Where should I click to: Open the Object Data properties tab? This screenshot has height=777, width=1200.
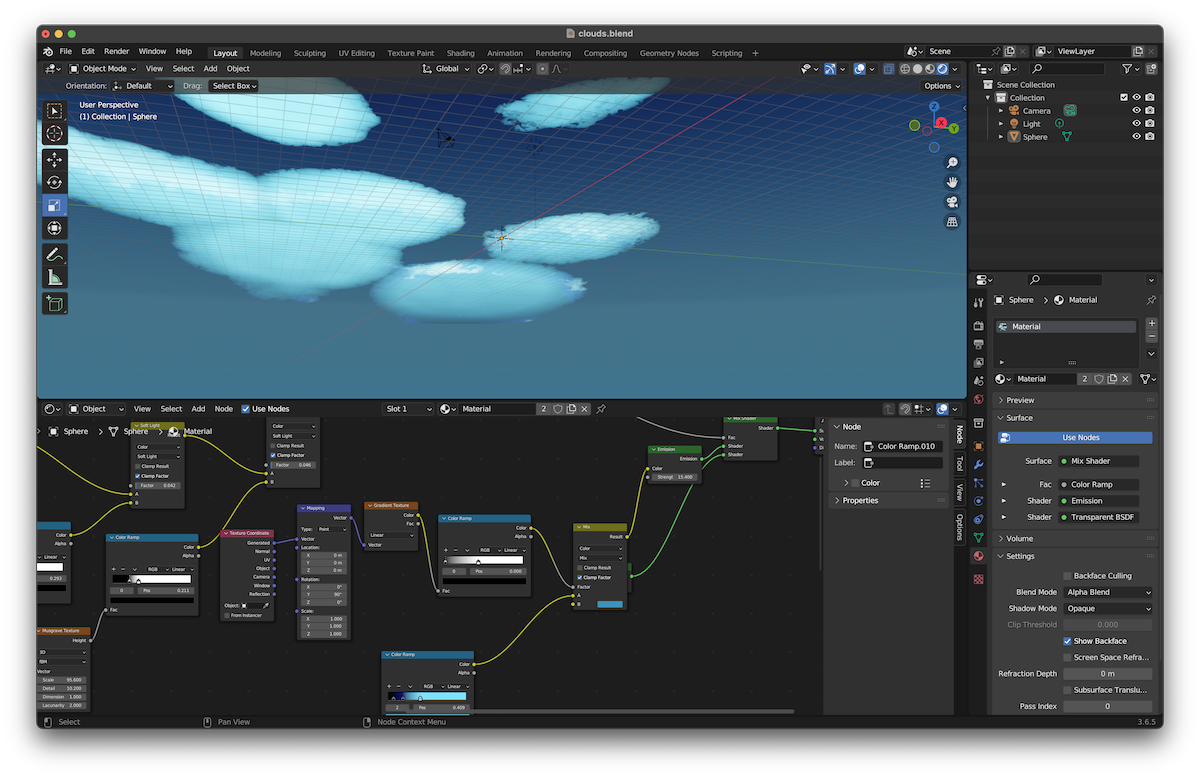coord(978,537)
